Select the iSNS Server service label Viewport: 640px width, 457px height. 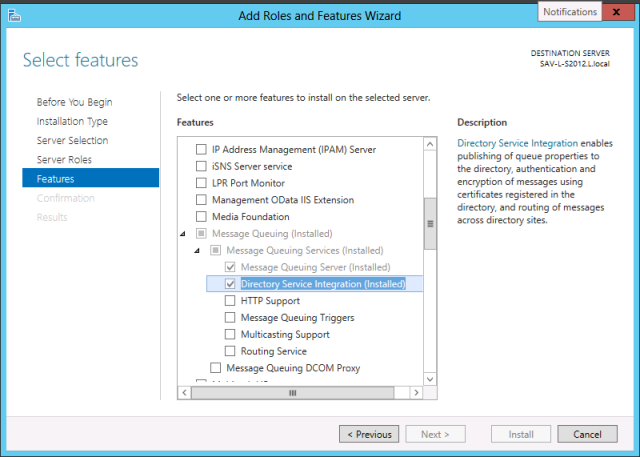click(x=252, y=166)
